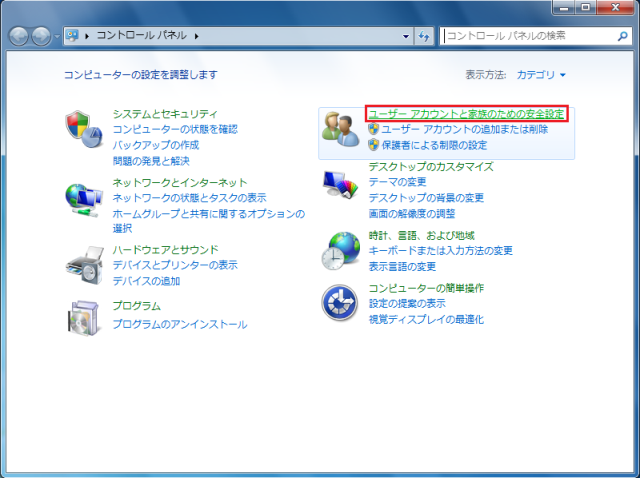Image resolution: width=640 pixels, height=478 pixels.
Task: Open the address bar history dropdown
Action: [406, 36]
